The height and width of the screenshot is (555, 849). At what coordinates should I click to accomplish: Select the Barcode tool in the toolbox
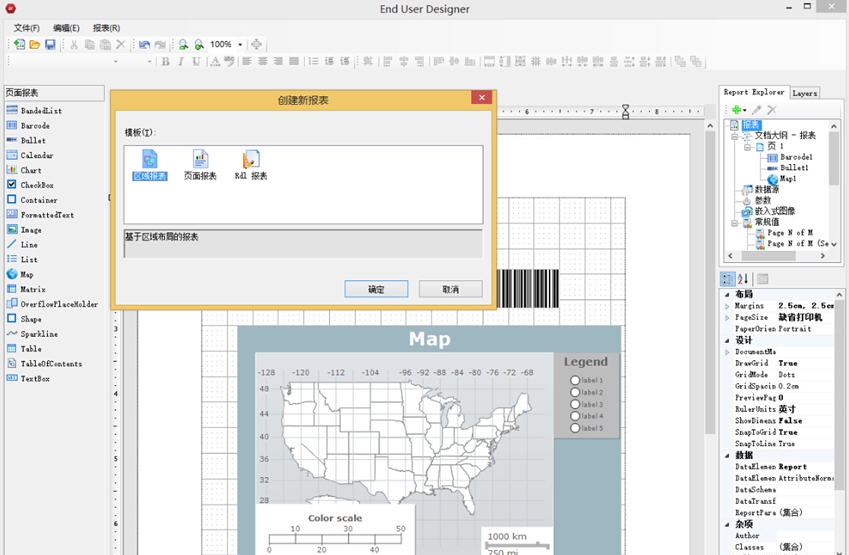point(34,126)
